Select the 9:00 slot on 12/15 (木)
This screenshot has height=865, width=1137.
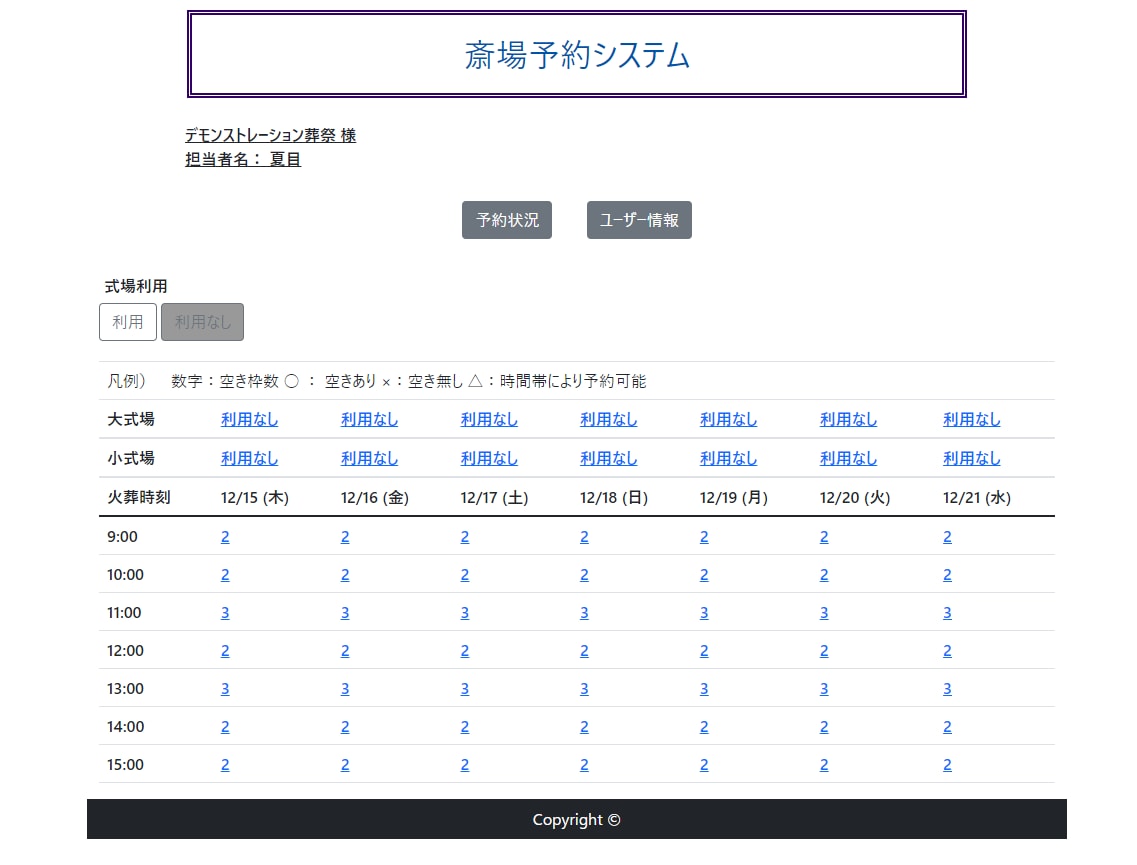click(x=225, y=537)
